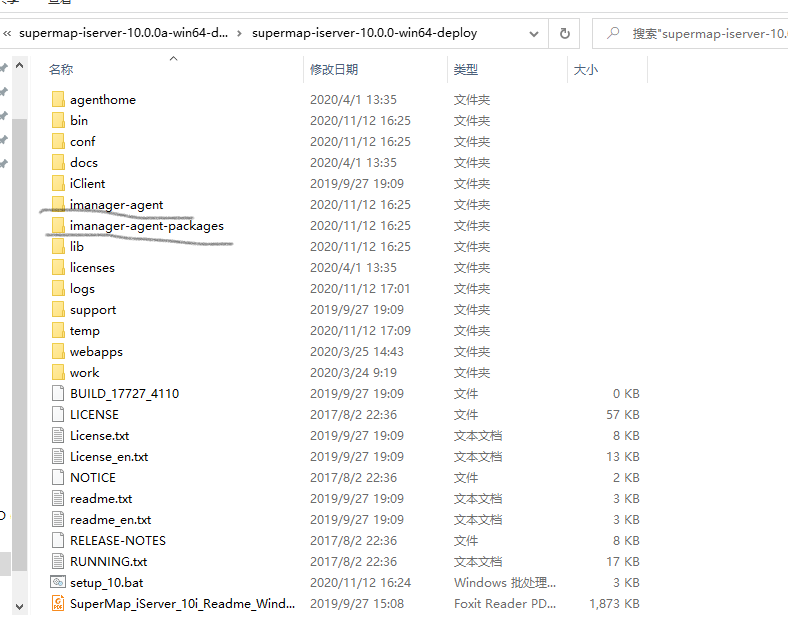The height and width of the screenshot is (634, 788).
Task: Click the agenthome folder name
Action: [x=103, y=100]
